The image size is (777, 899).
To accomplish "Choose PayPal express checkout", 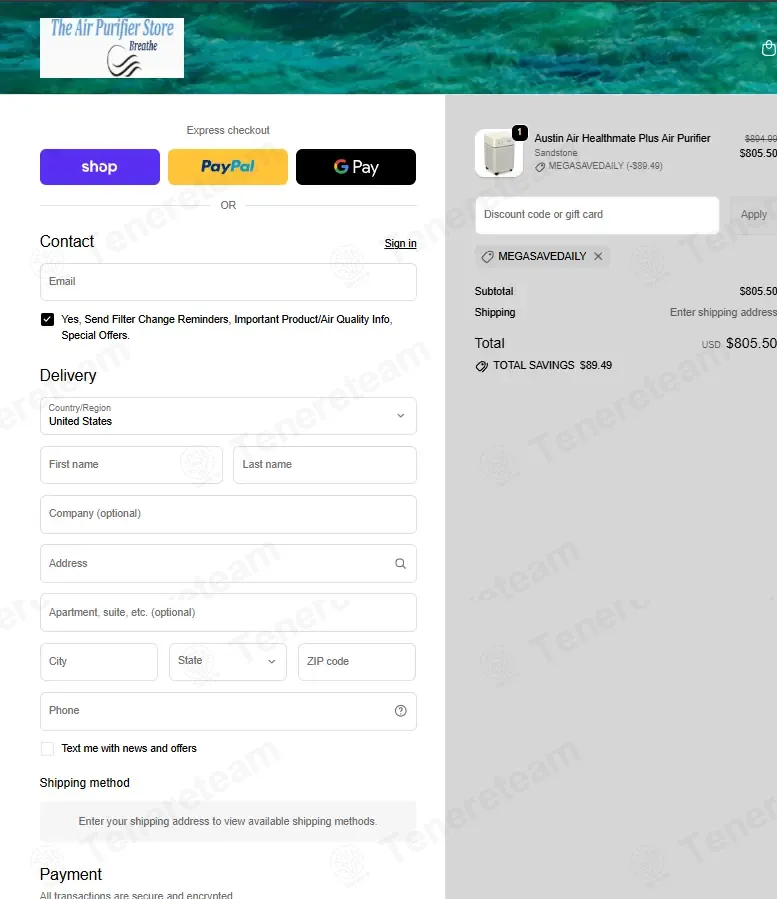I will coord(228,167).
